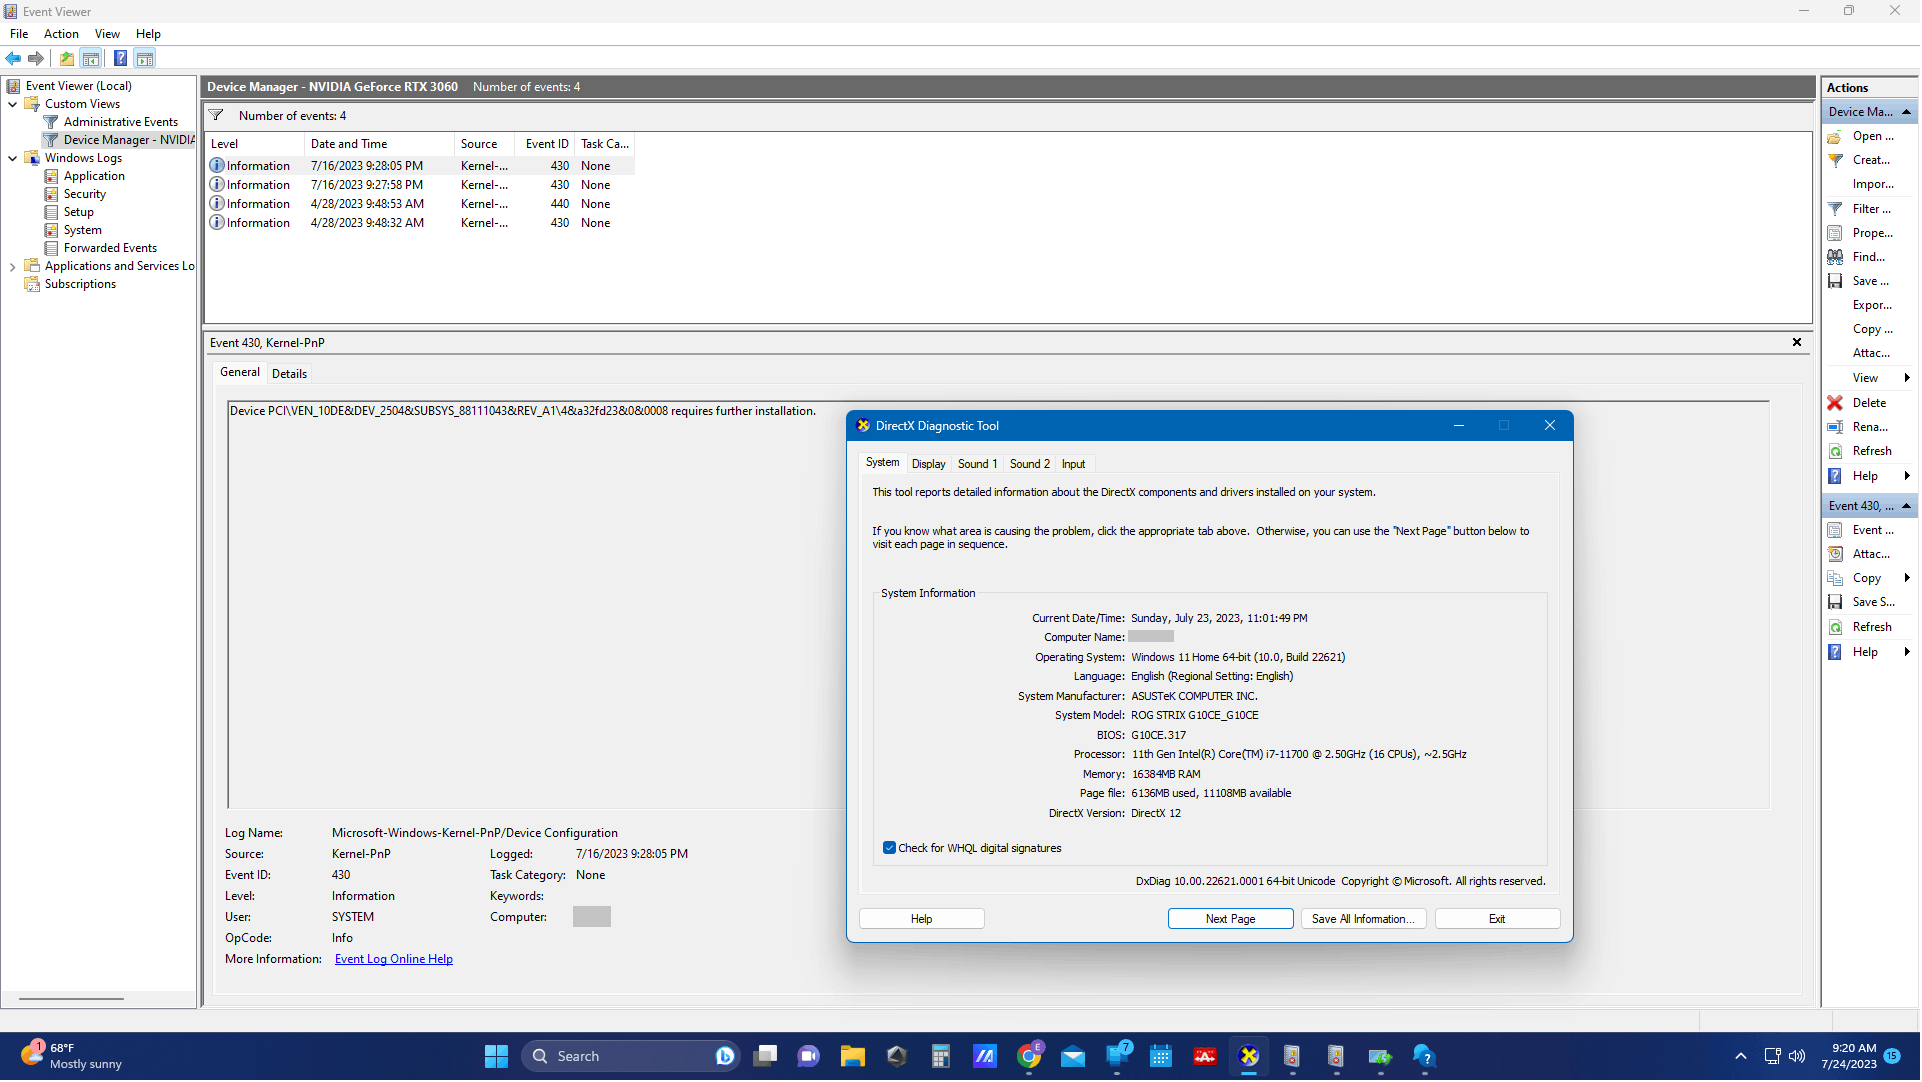Image resolution: width=1922 pixels, height=1082 pixels.
Task: Click the Next Page button in DxDiag
Action: pos(1229,917)
